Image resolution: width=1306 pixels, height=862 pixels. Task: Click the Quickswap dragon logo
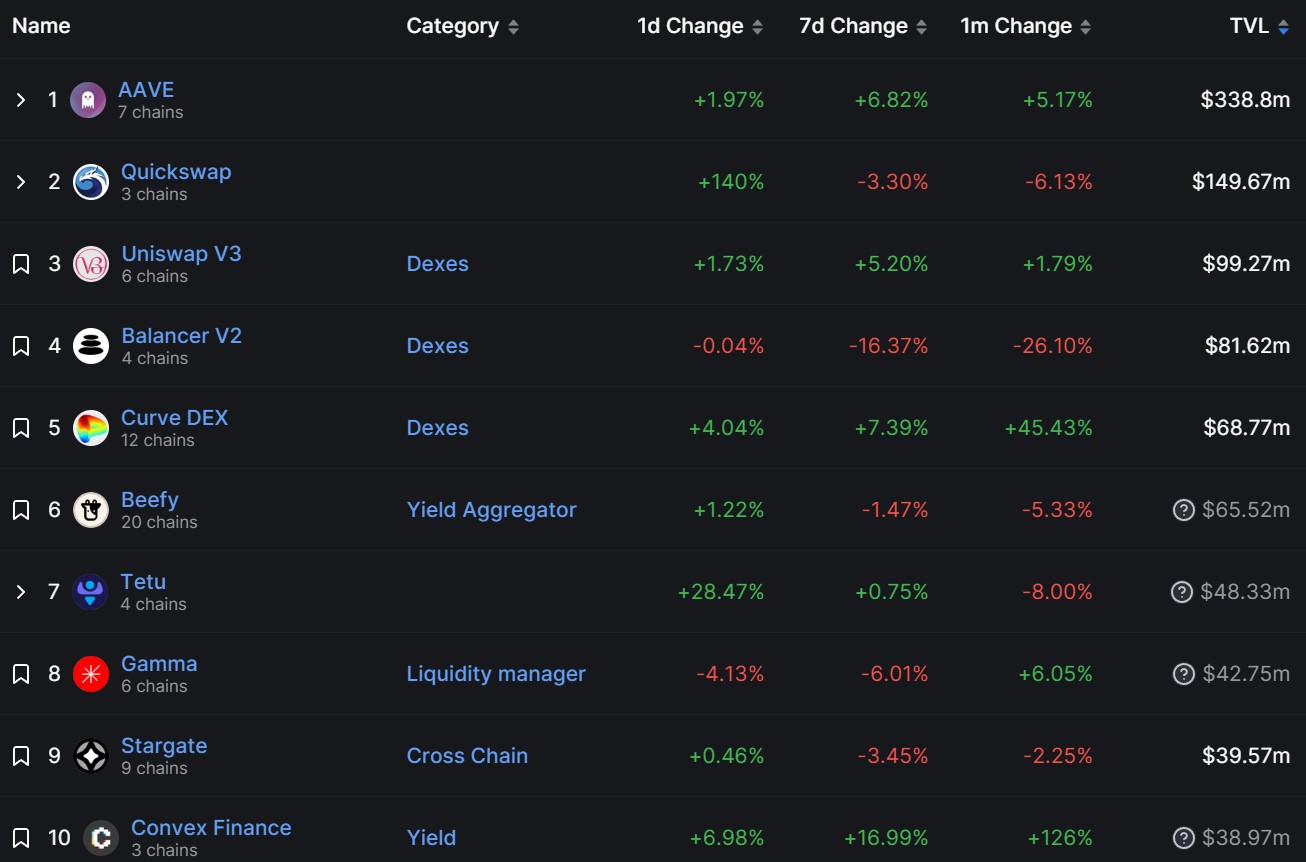(90, 181)
